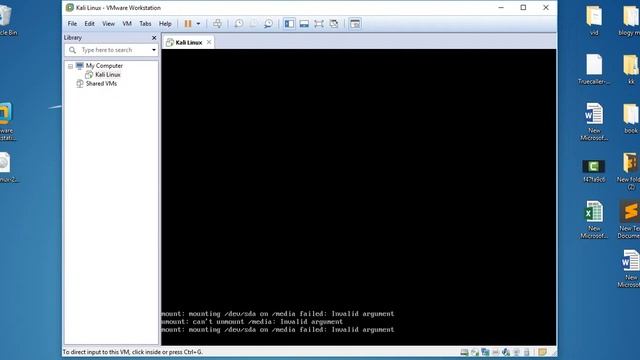Pause the Kali Linux virtual machine

[188, 24]
